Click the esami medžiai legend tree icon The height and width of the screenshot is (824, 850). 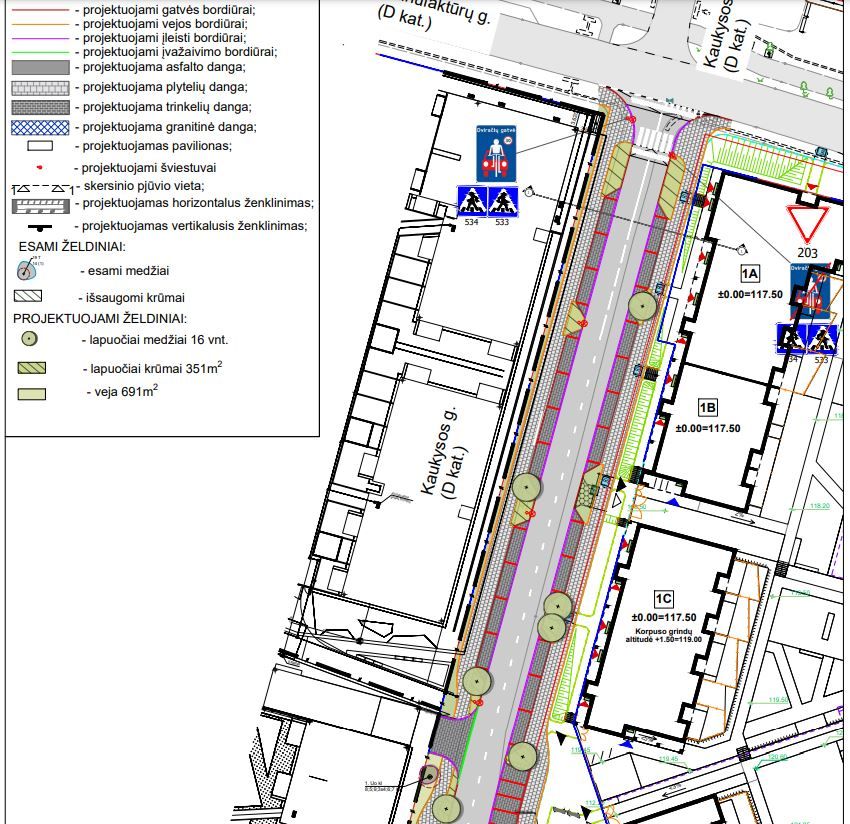coord(31,269)
